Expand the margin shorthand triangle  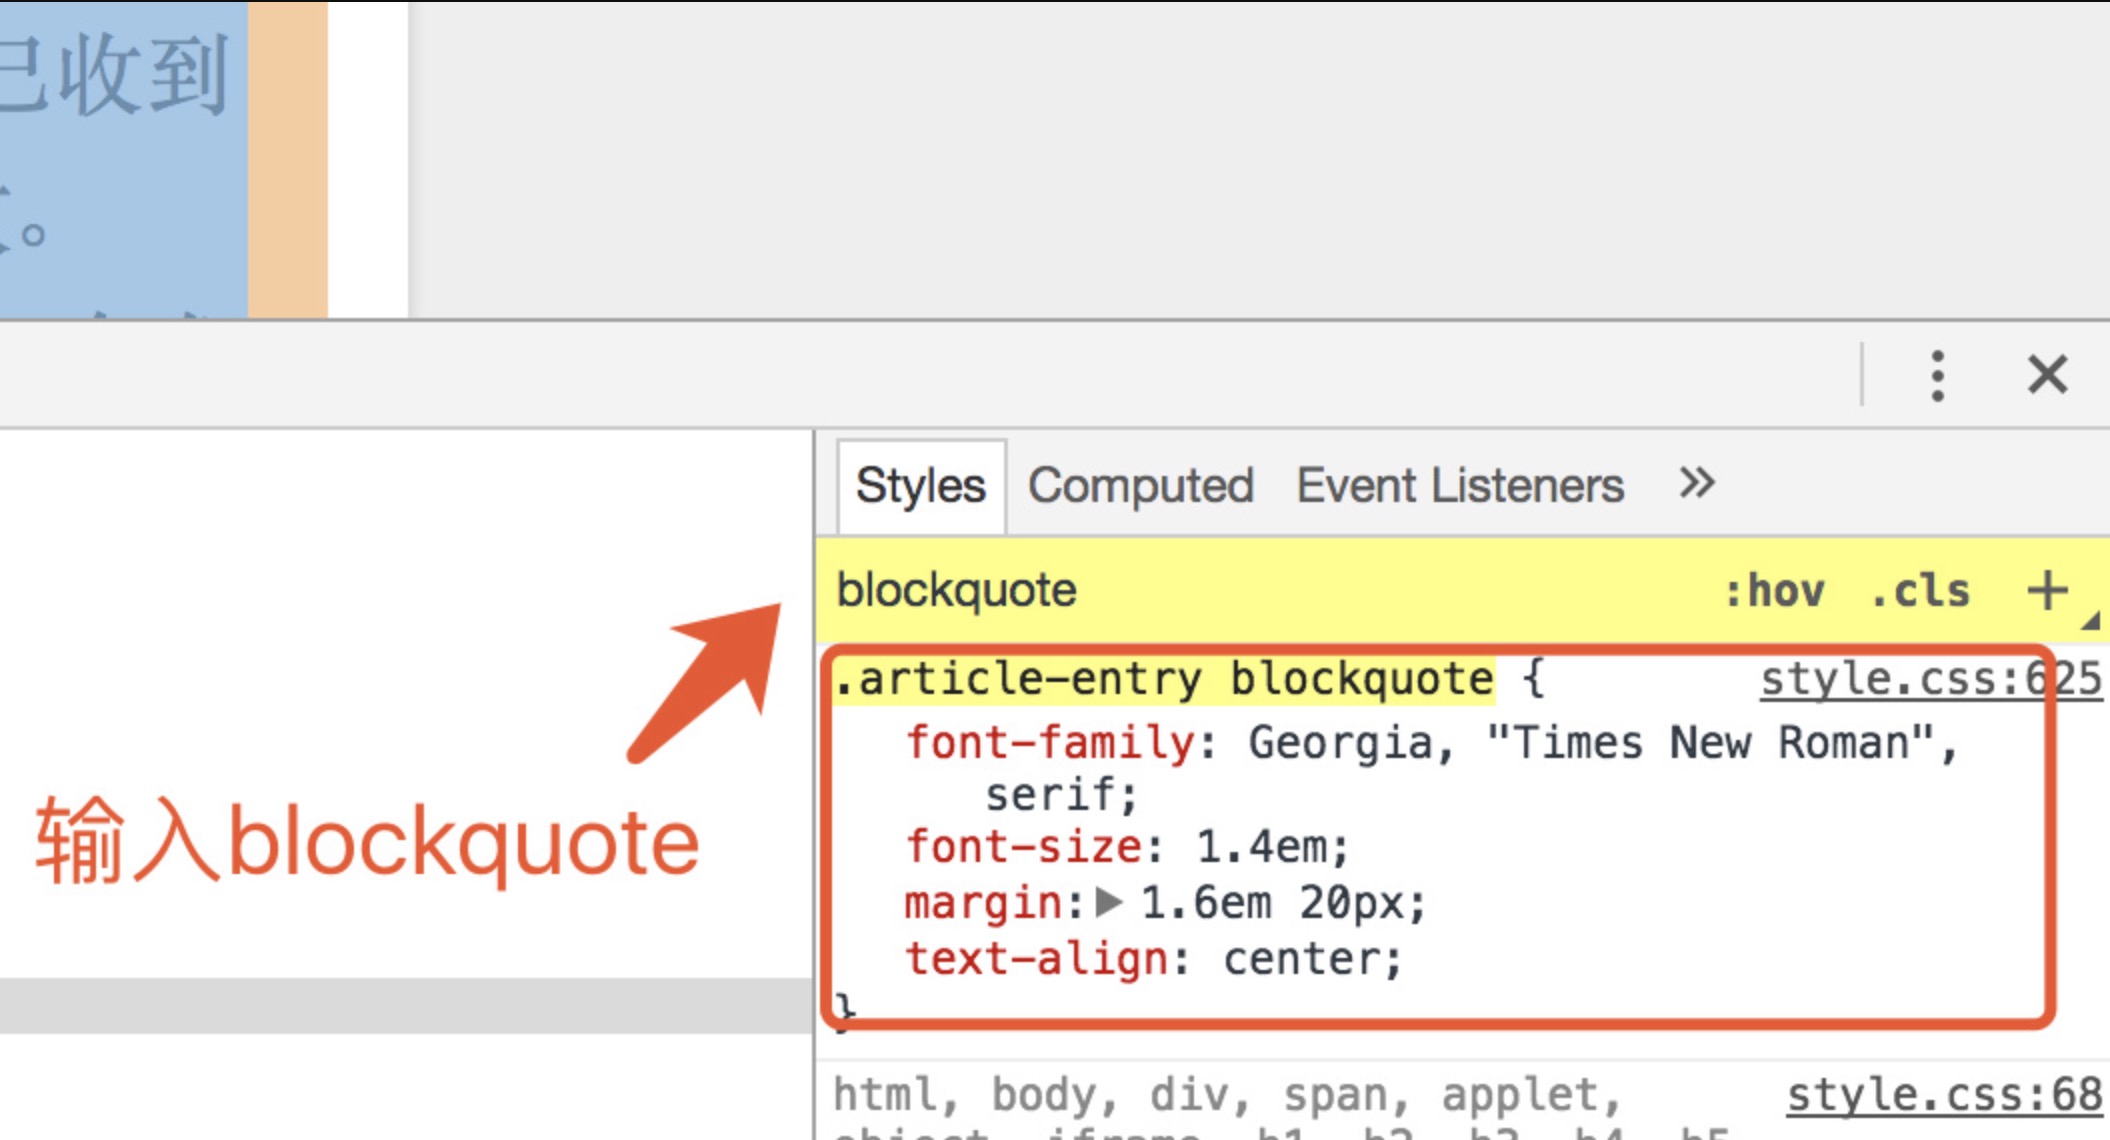pos(1109,903)
